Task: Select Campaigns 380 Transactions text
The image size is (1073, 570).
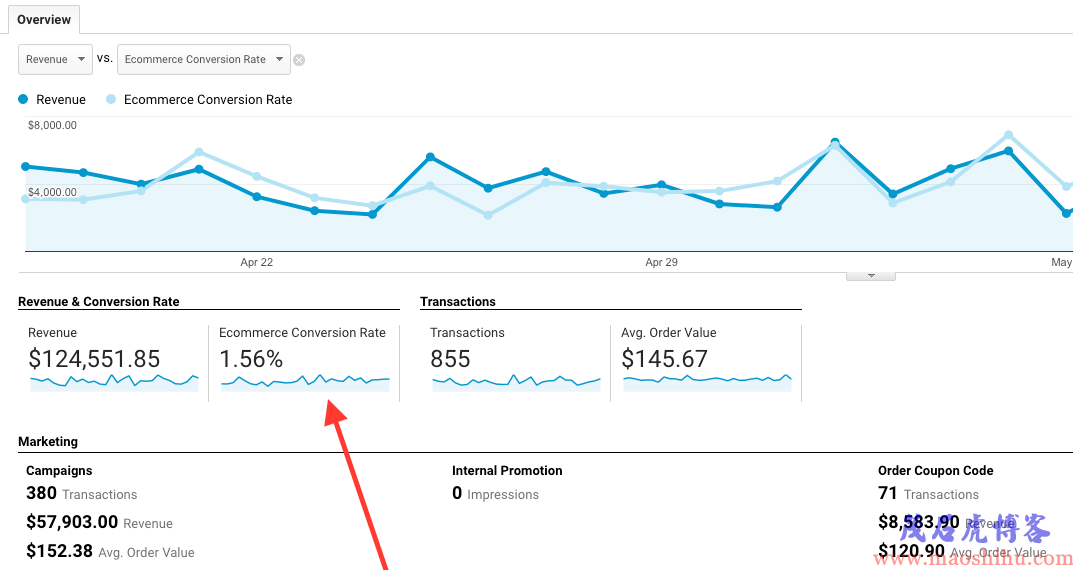Action: [81, 493]
